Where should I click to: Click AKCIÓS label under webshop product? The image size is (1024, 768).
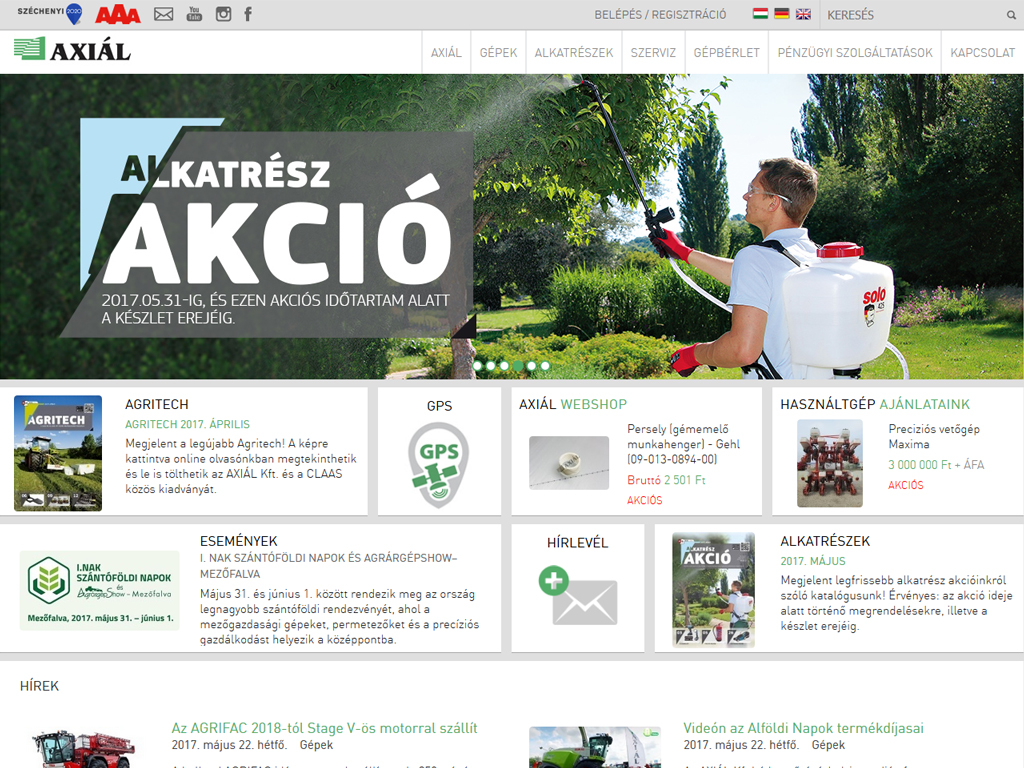[645, 500]
